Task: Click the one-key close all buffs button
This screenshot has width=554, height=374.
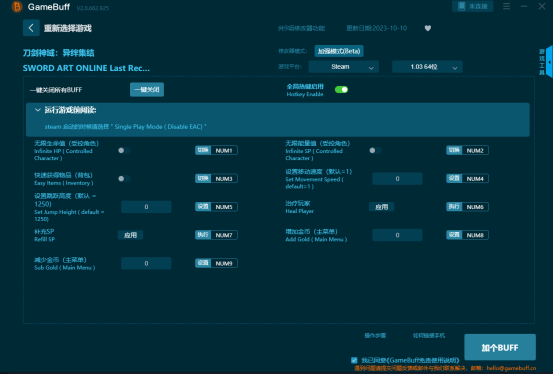Action: [x=147, y=90]
